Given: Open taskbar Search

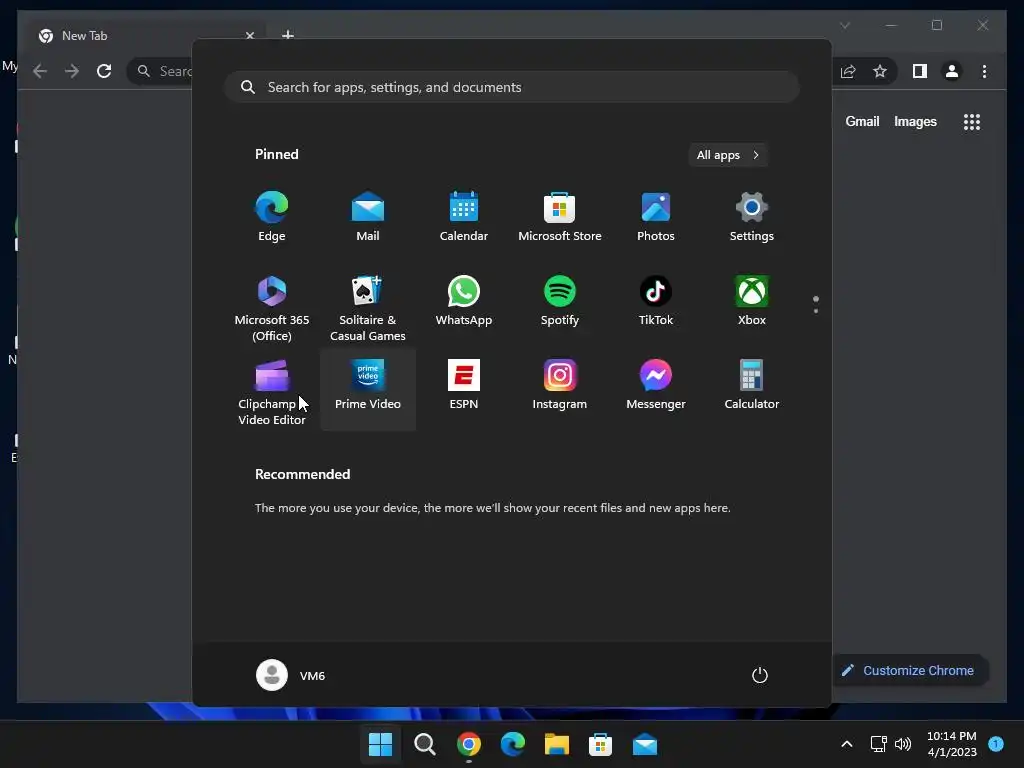Looking at the screenshot, I should tap(424, 744).
